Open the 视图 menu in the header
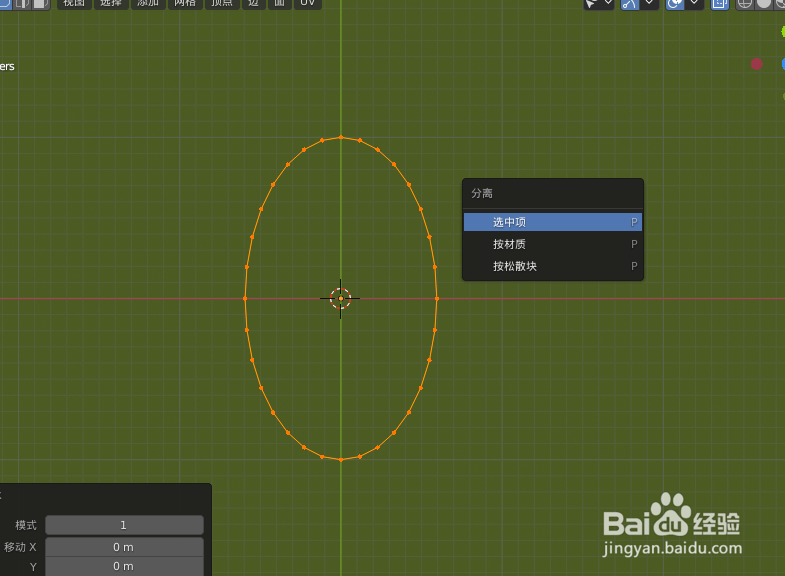 pyautogui.click(x=74, y=3)
